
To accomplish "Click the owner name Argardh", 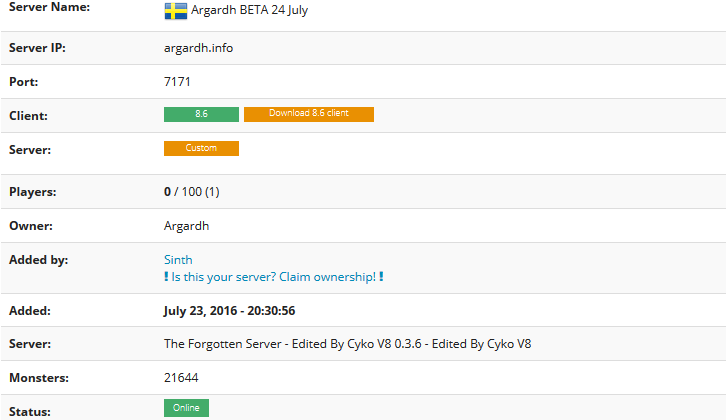I will [x=187, y=226].
